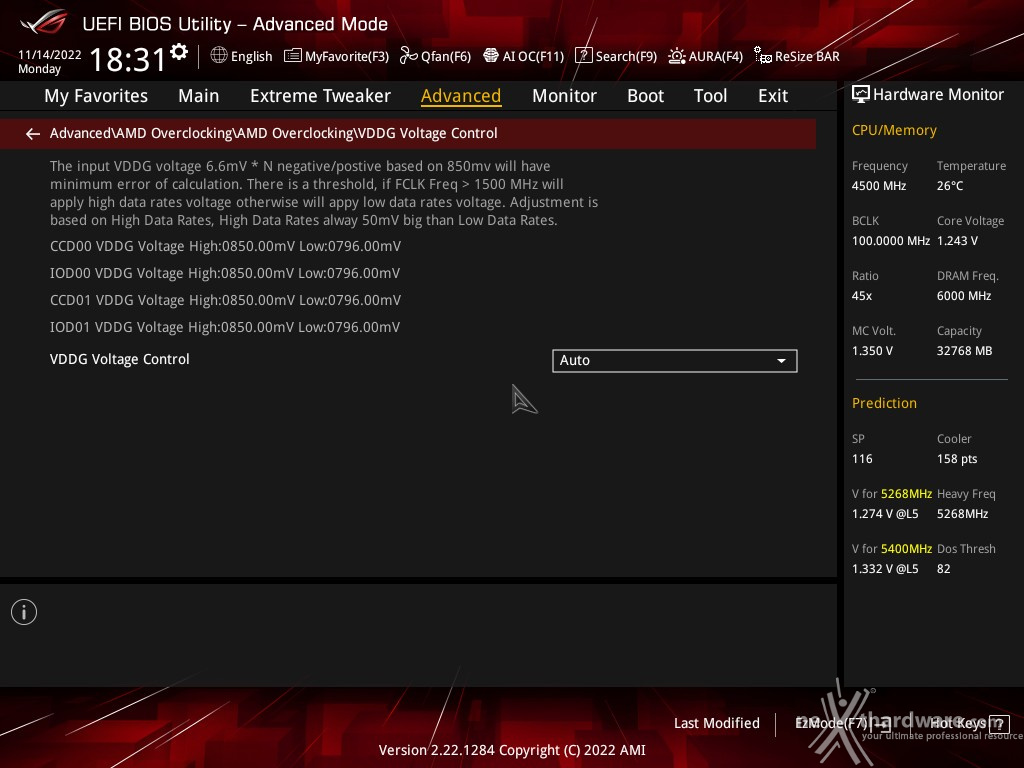Click the 1.274 V @L5 value

[x=885, y=514]
